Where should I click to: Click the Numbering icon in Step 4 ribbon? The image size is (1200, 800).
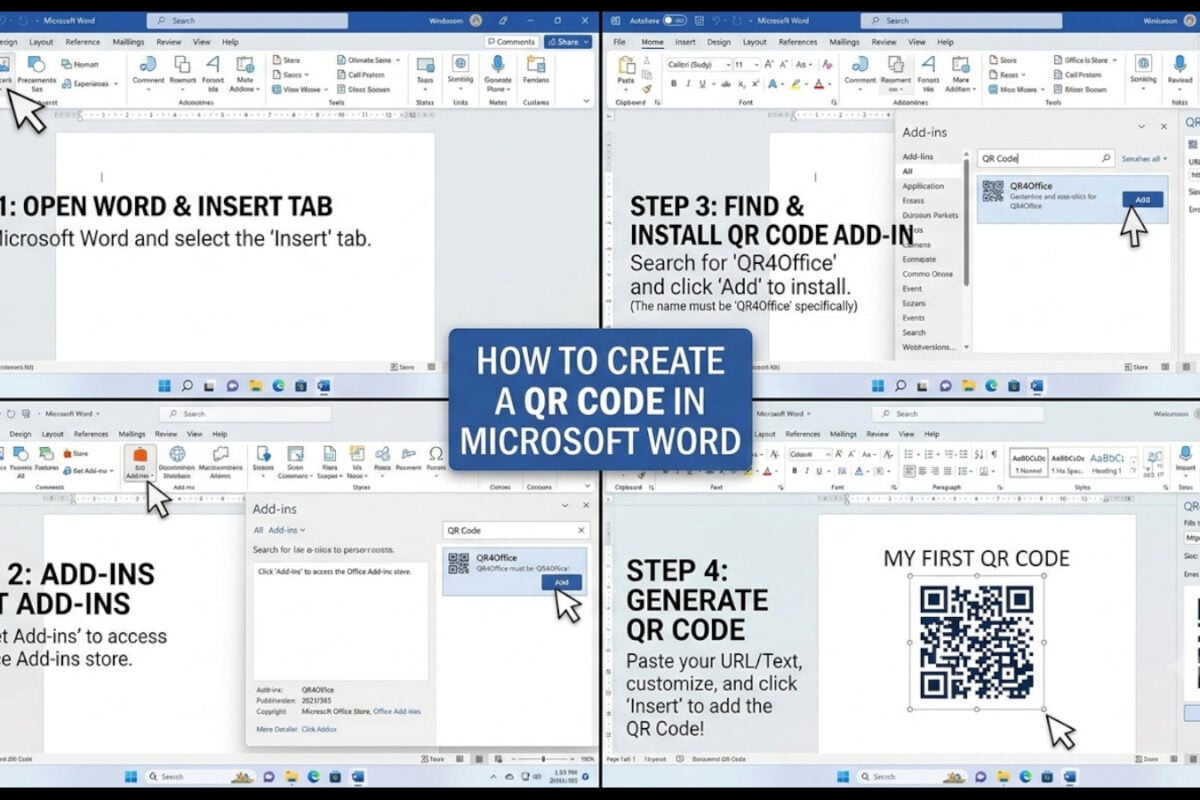pos(928,454)
